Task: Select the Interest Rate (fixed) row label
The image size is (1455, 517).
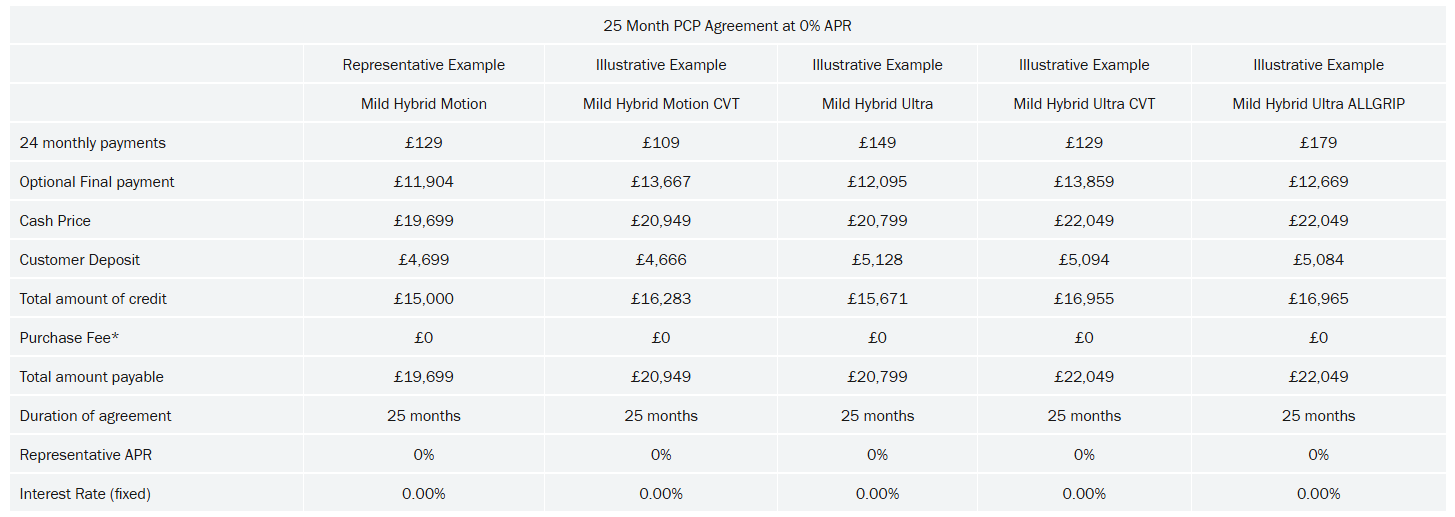Action: (86, 494)
